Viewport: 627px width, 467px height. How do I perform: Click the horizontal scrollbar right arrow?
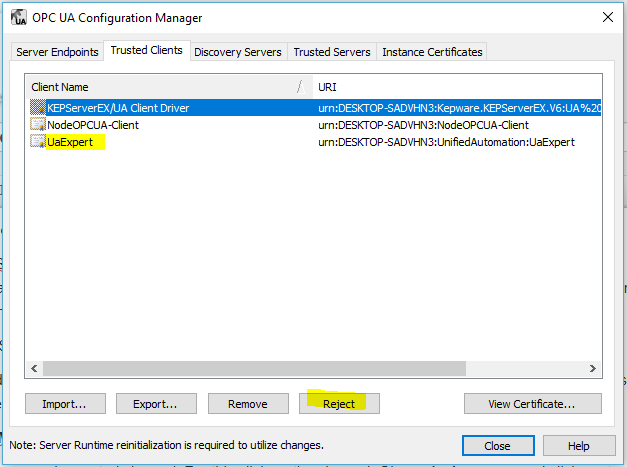[x=593, y=368]
